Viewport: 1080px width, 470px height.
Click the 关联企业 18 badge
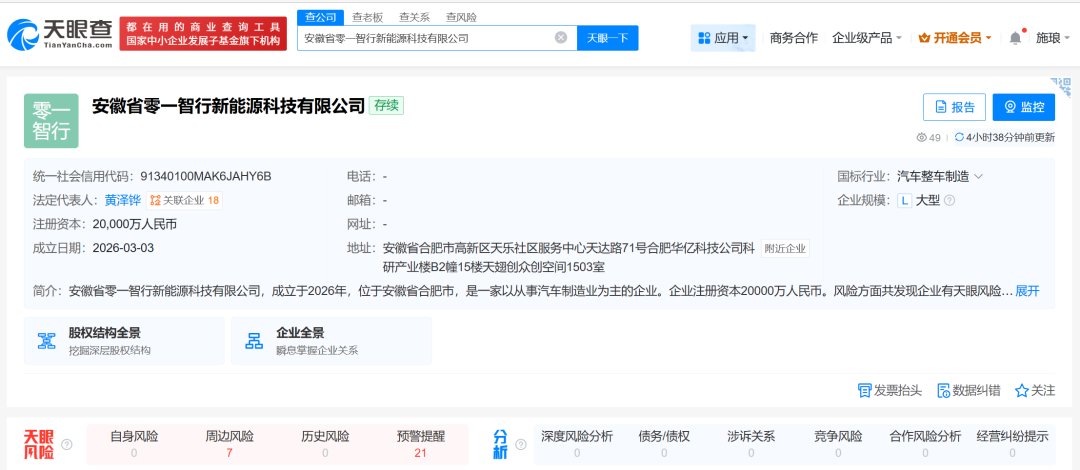pos(185,201)
